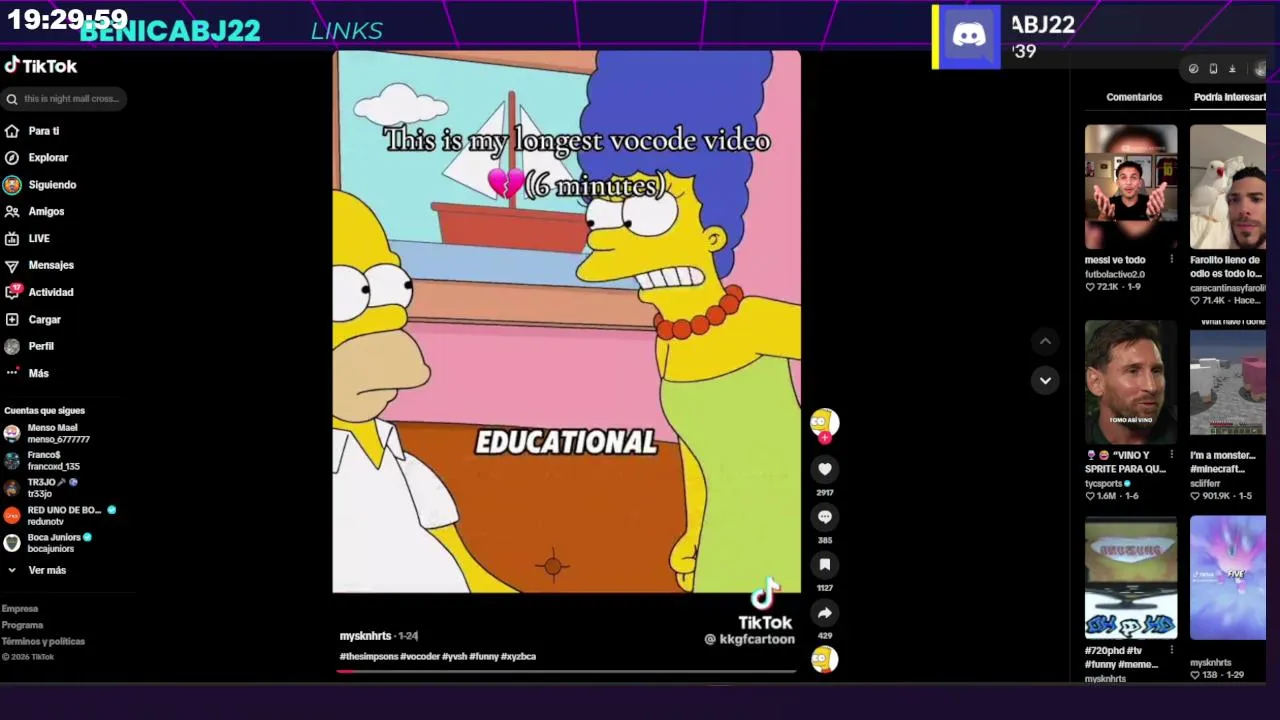Open the #720phd #tv video thumbnail

(x=1131, y=577)
